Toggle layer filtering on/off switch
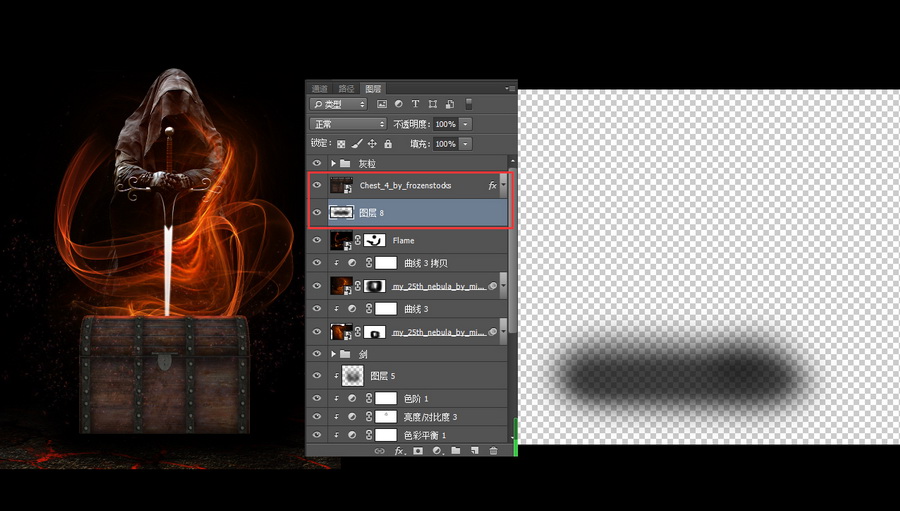The height and width of the screenshot is (511, 900). click(x=468, y=104)
